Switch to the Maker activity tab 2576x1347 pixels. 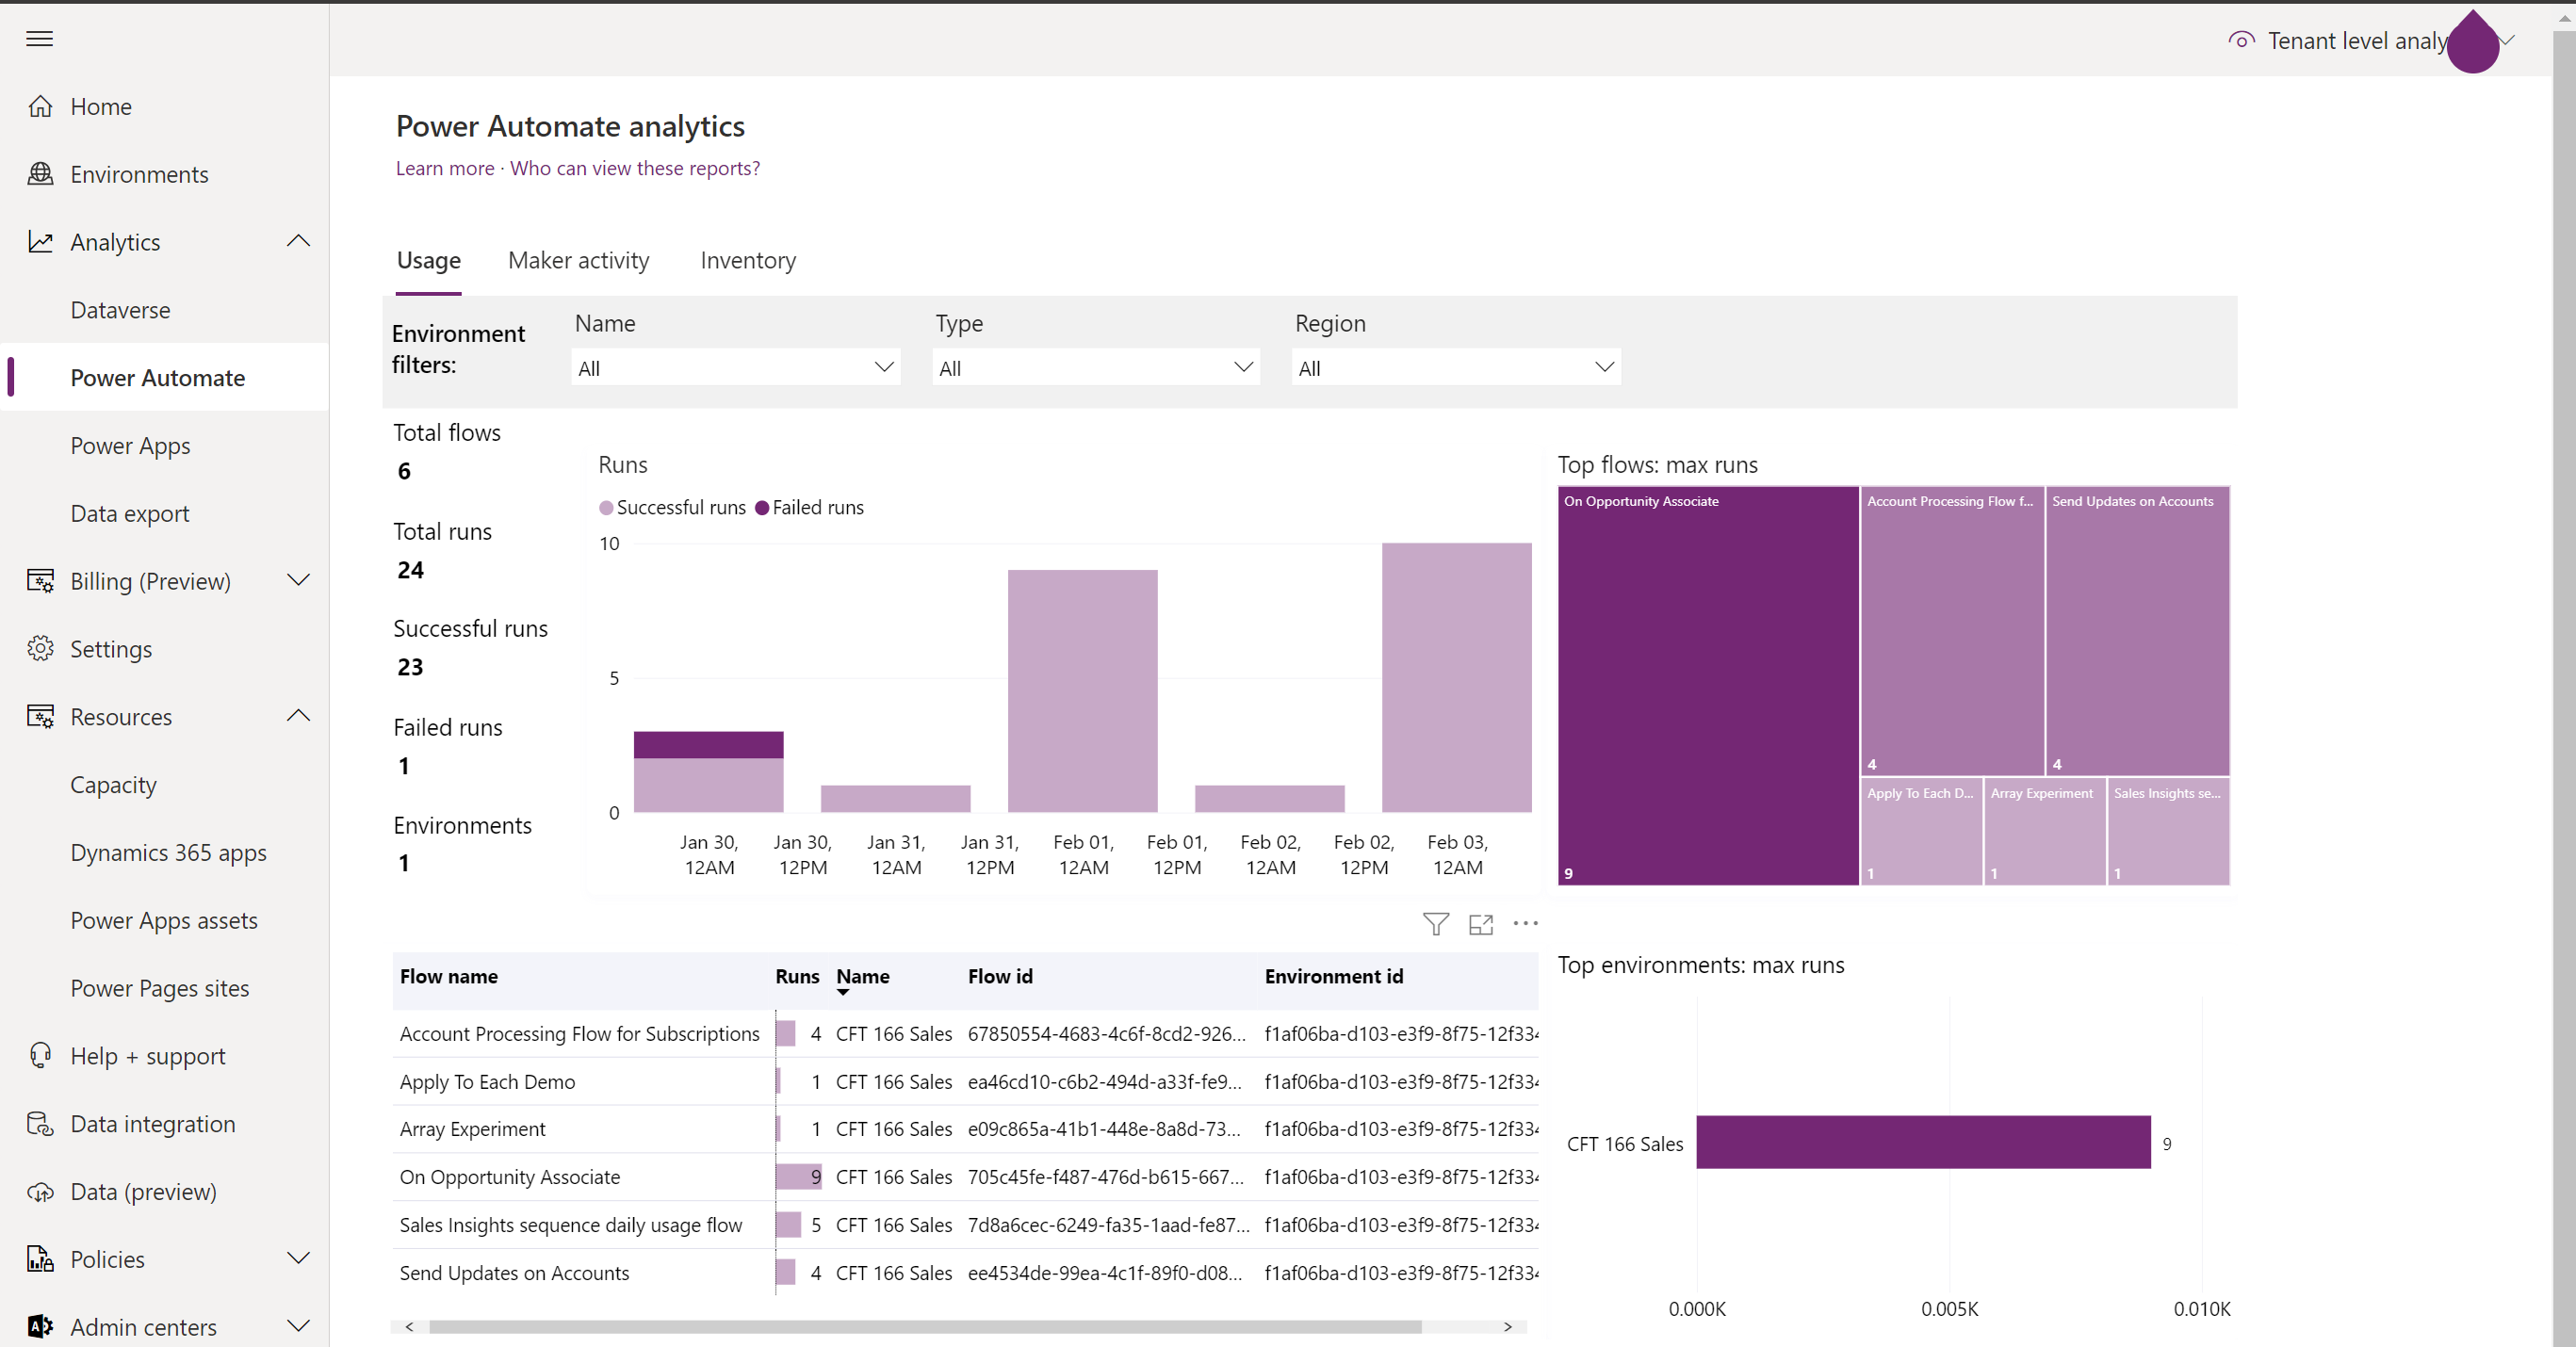point(578,260)
